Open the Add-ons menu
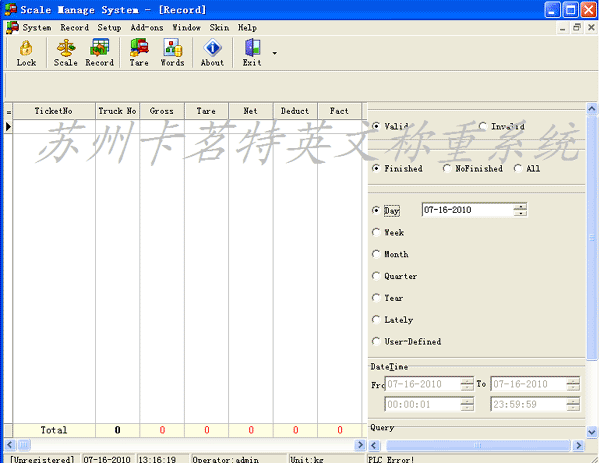The width and height of the screenshot is (600, 463). 147,28
